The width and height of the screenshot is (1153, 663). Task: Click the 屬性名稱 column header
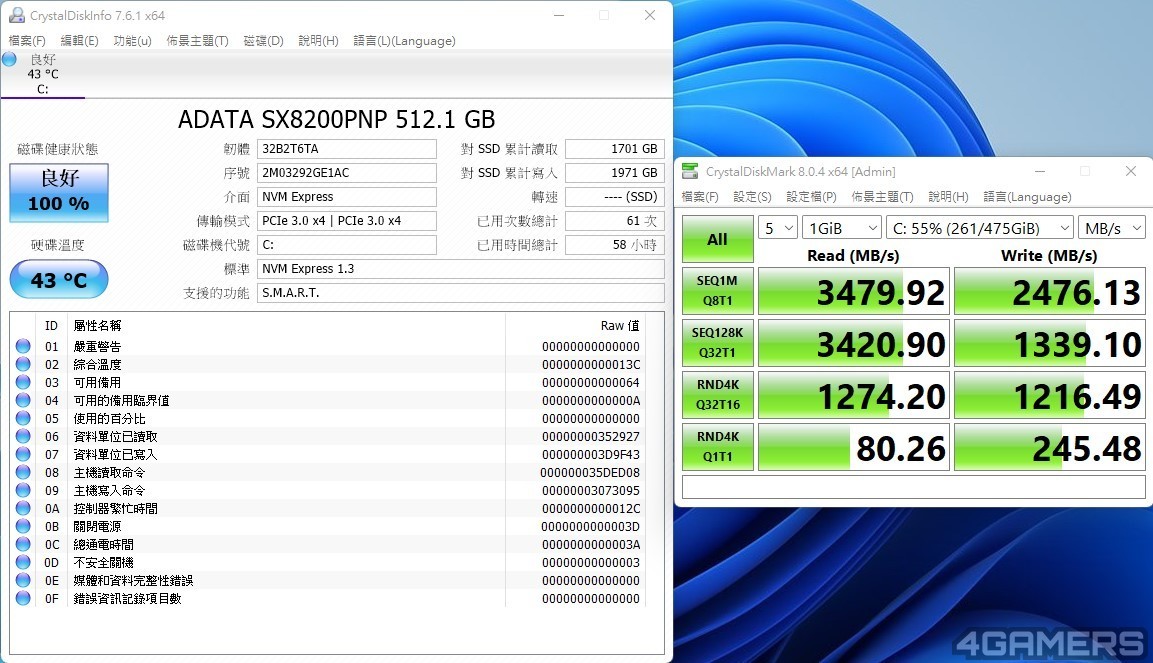[x=97, y=326]
